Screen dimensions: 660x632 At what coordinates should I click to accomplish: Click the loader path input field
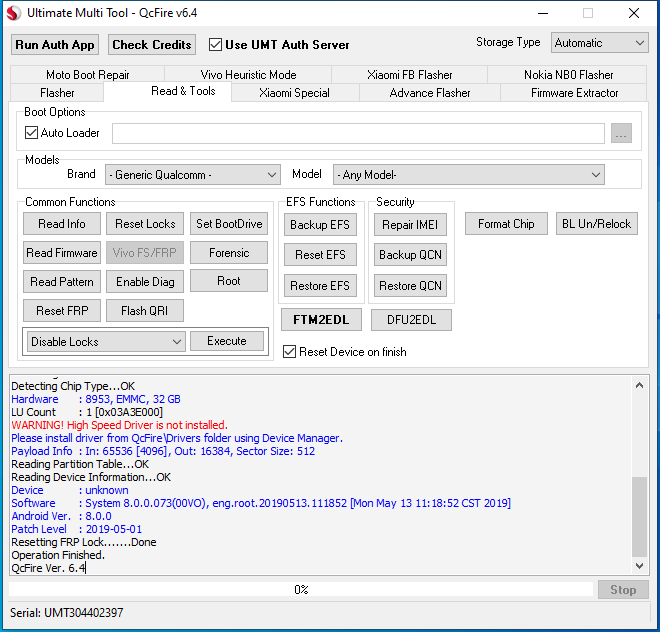(x=358, y=133)
